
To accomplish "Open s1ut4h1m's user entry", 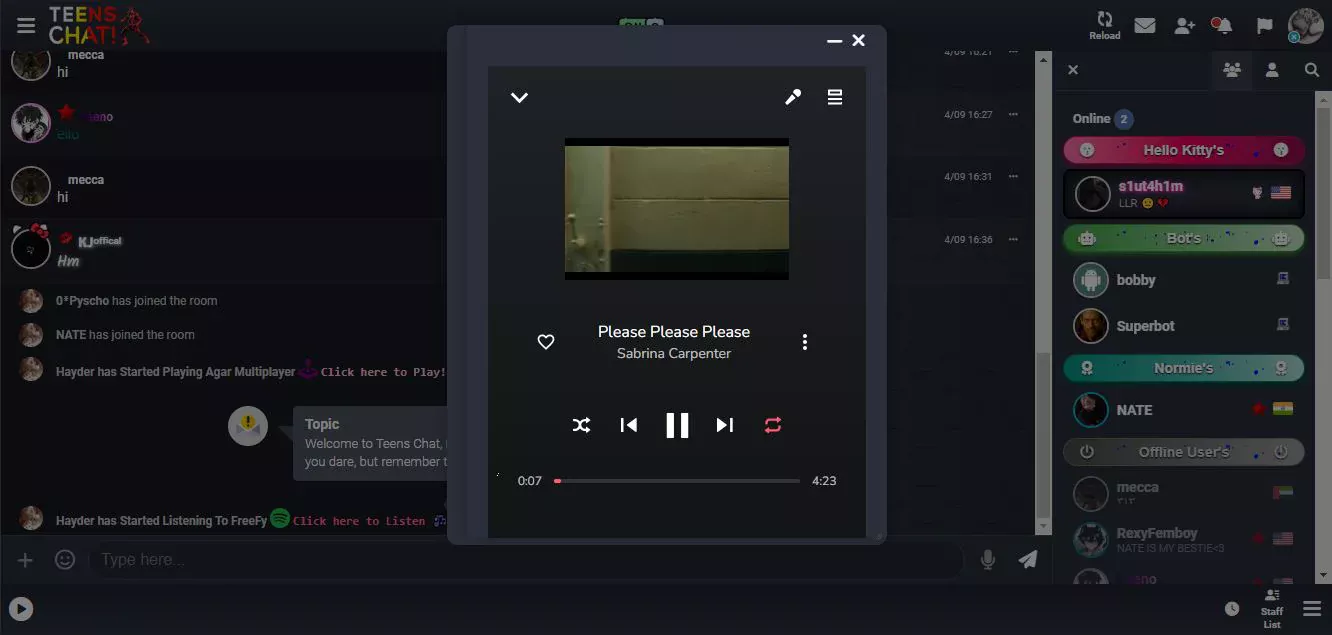I will pyautogui.click(x=1184, y=194).
